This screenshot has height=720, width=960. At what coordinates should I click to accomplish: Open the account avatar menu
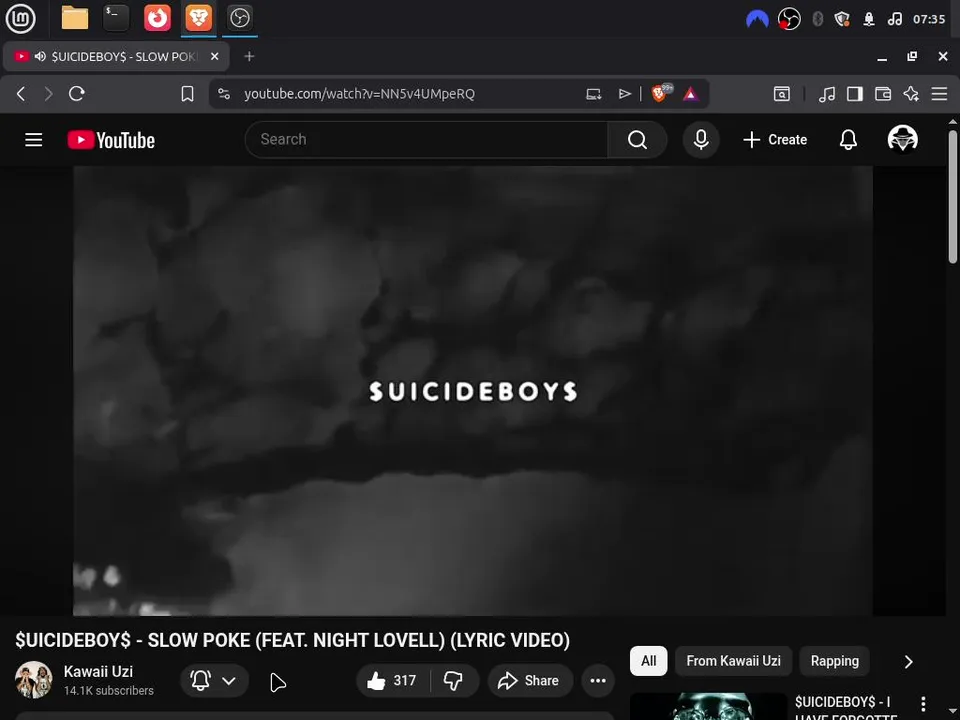(902, 139)
